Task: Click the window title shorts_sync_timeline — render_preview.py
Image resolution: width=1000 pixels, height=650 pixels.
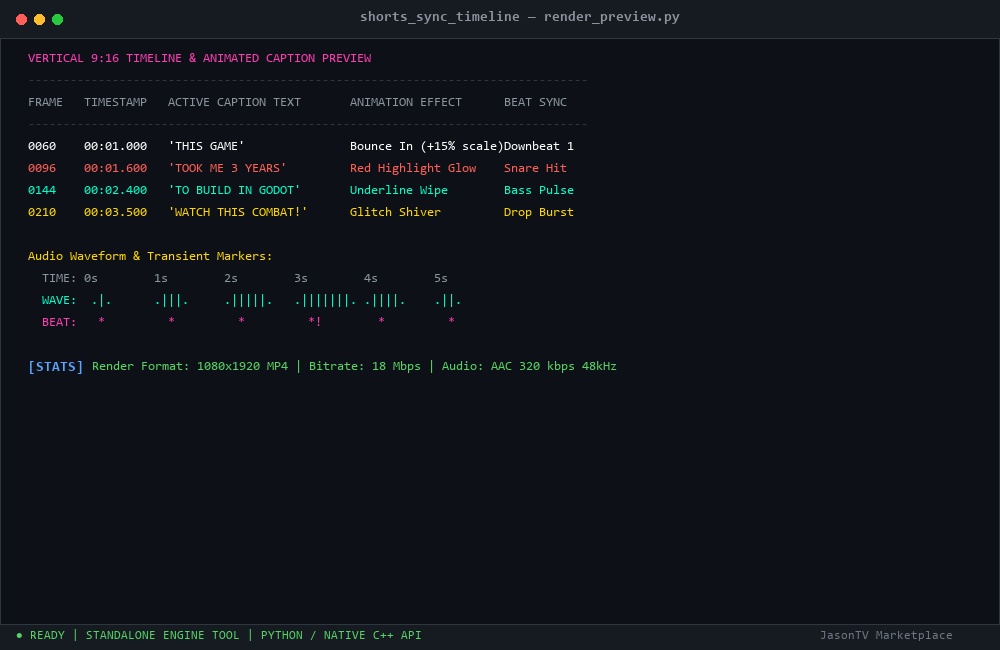Action: coord(520,17)
